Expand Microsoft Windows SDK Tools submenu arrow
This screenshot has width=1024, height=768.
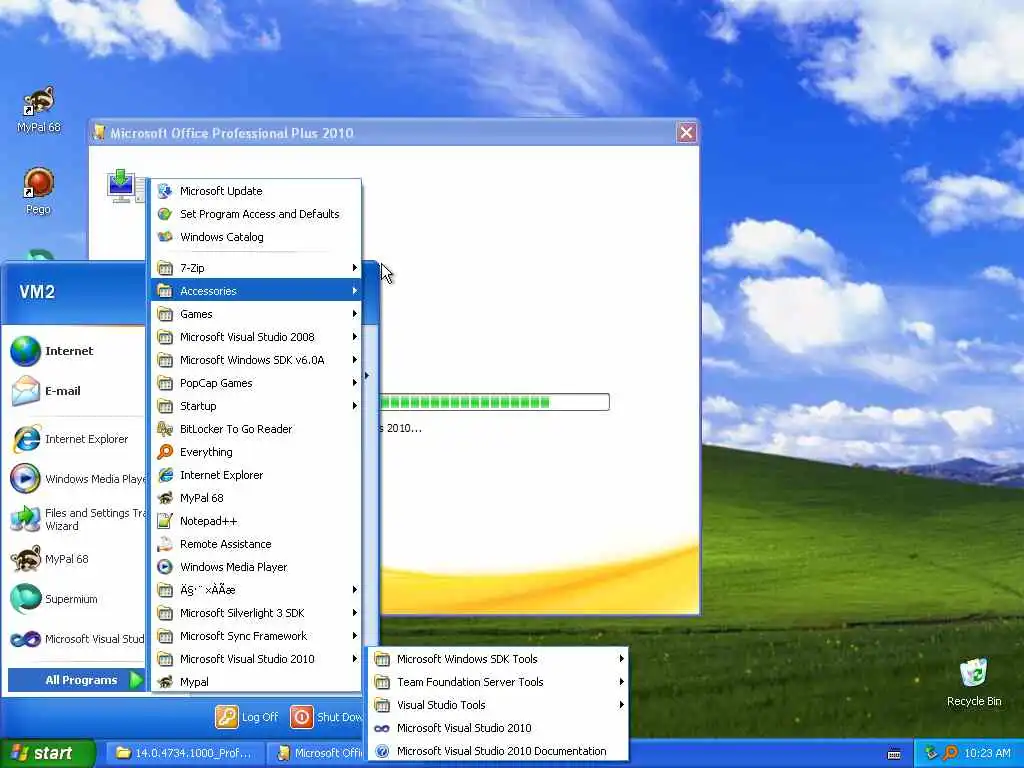click(x=622, y=659)
